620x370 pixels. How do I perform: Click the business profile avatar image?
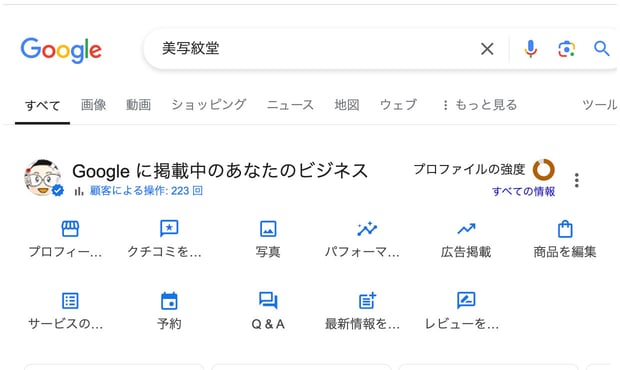coord(43,177)
